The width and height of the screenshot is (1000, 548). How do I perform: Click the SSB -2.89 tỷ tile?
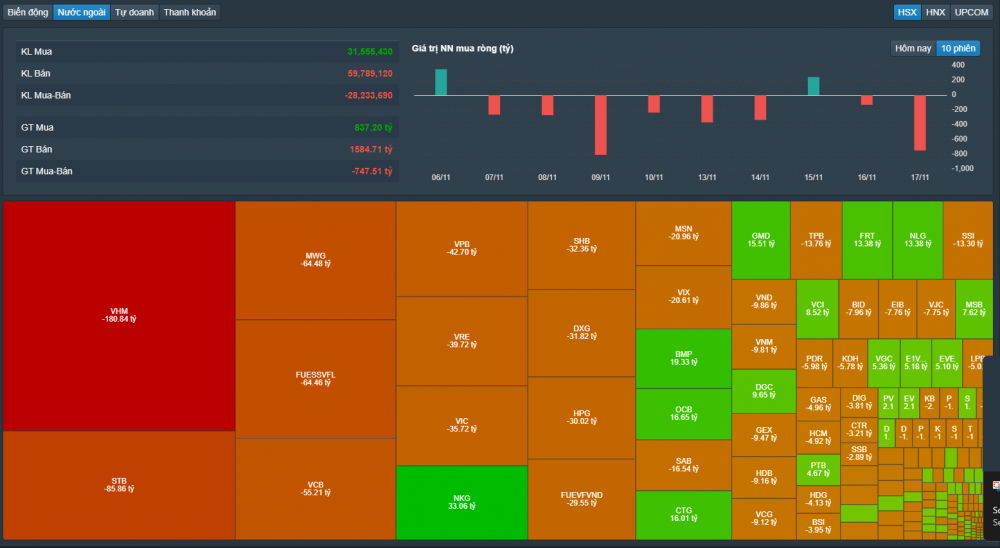pyautogui.click(x=859, y=454)
